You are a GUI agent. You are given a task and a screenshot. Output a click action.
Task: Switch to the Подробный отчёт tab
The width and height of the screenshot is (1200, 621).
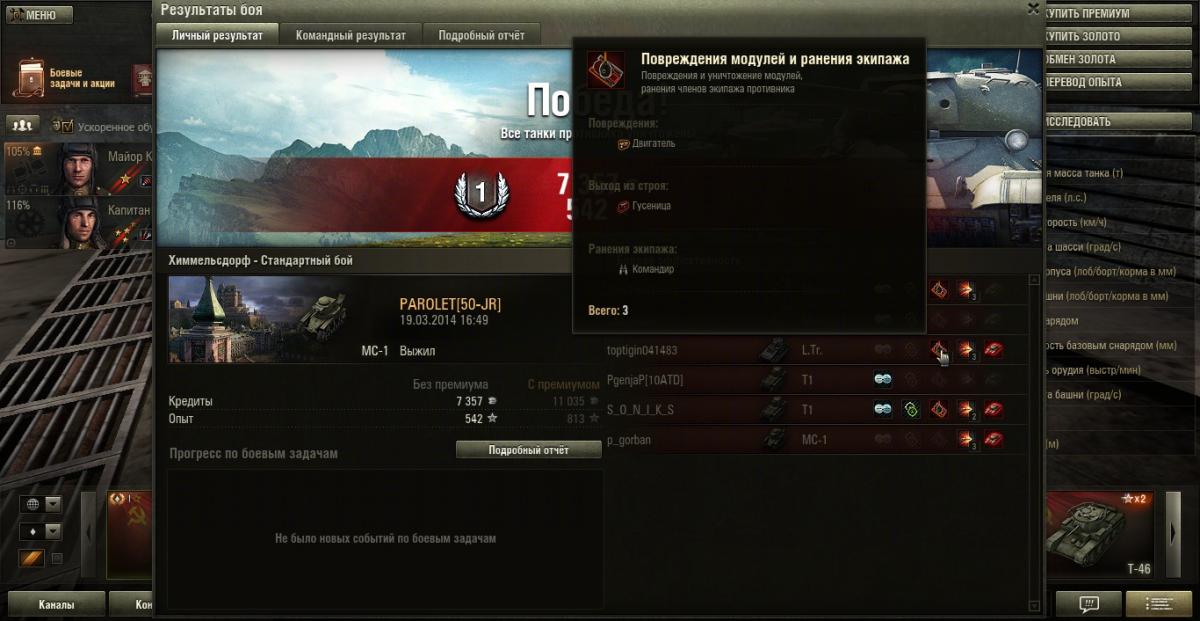tap(481, 35)
